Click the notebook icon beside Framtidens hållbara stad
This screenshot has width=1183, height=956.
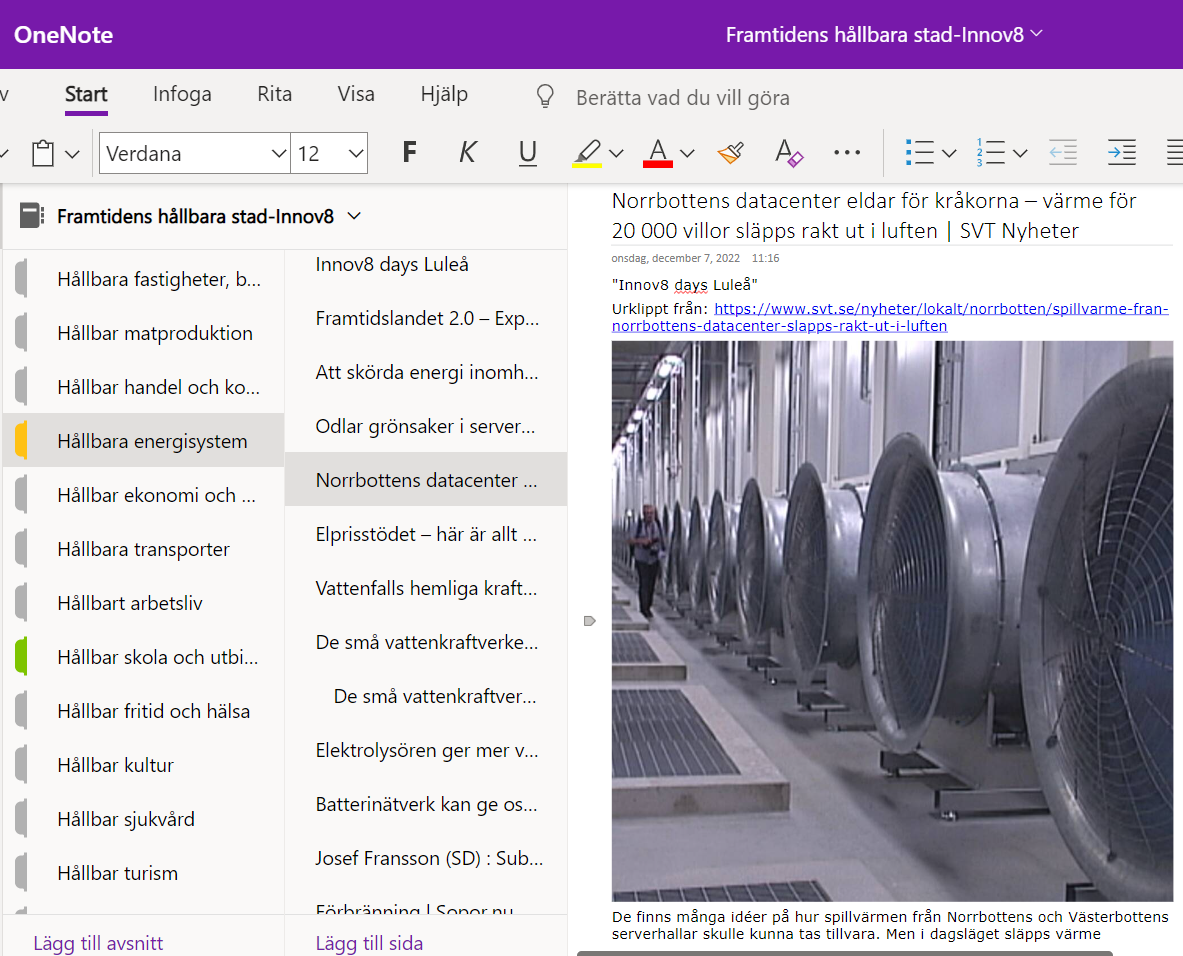click(x=31, y=215)
